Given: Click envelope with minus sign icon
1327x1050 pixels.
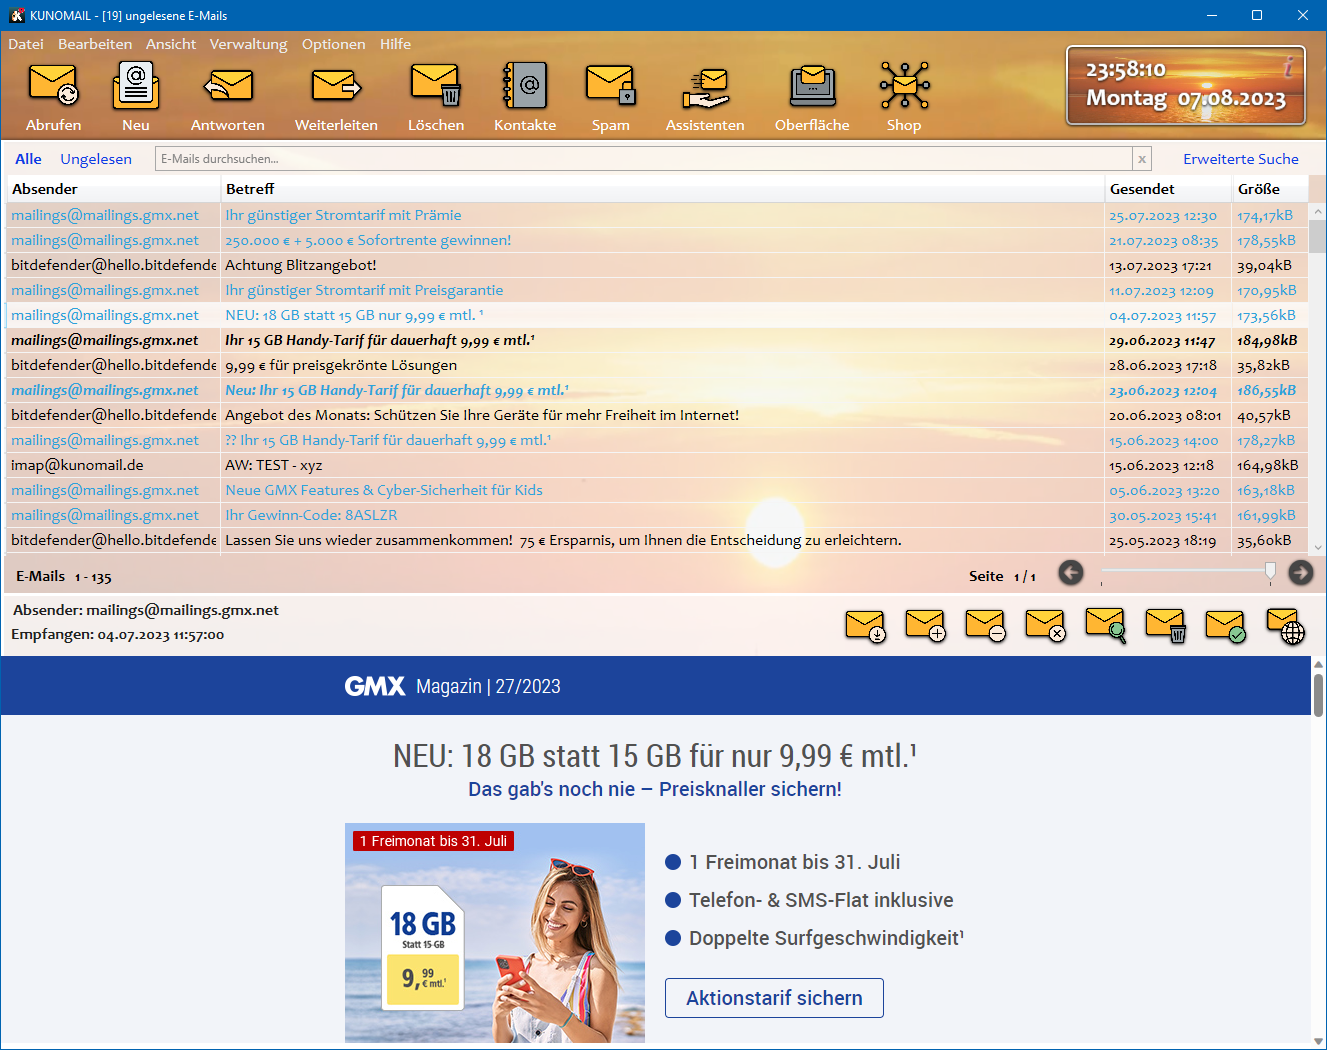Looking at the screenshot, I should tap(985, 626).
